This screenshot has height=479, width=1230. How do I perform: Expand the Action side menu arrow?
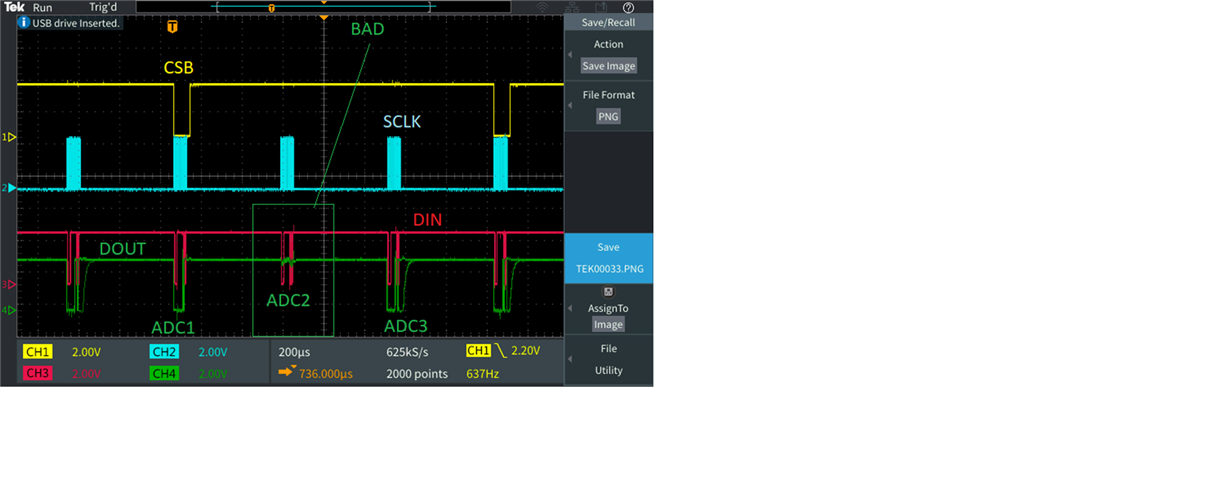pos(569,55)
